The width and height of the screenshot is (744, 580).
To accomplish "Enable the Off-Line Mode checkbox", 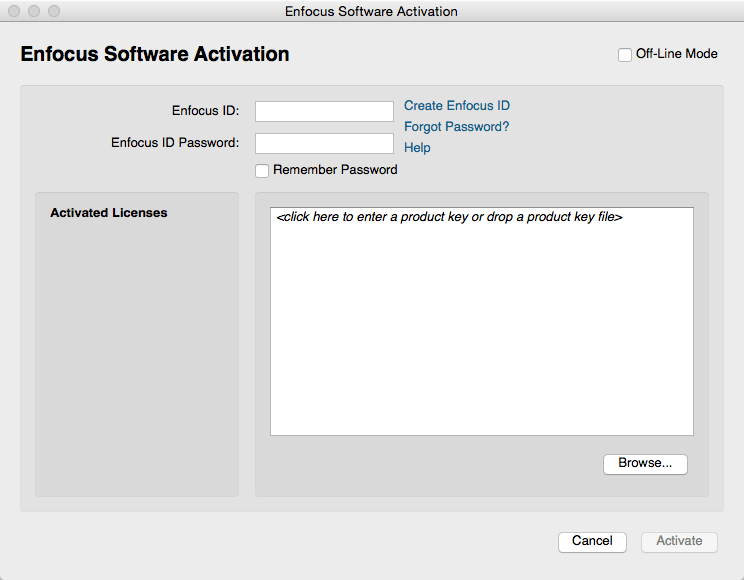I will (x=625, y=55).
